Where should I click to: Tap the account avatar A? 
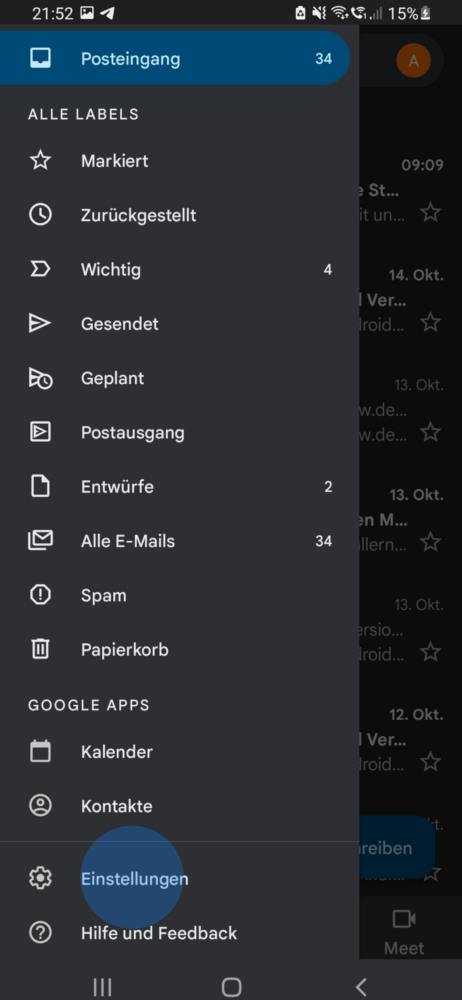[414, 61]
